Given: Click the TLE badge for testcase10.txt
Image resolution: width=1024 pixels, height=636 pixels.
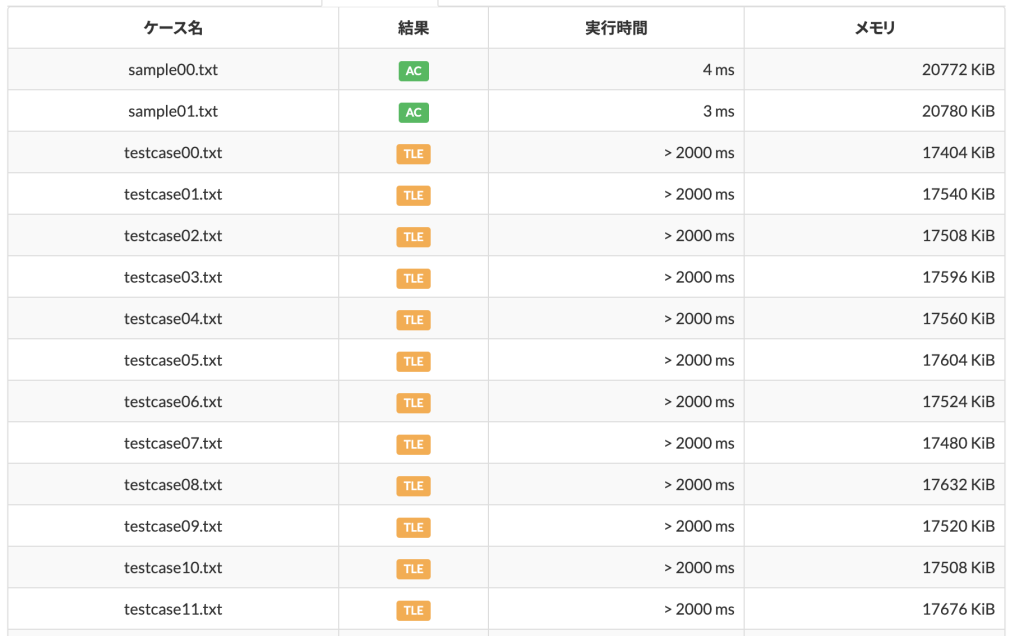Looking at the screenshot, I should point(413,567).
